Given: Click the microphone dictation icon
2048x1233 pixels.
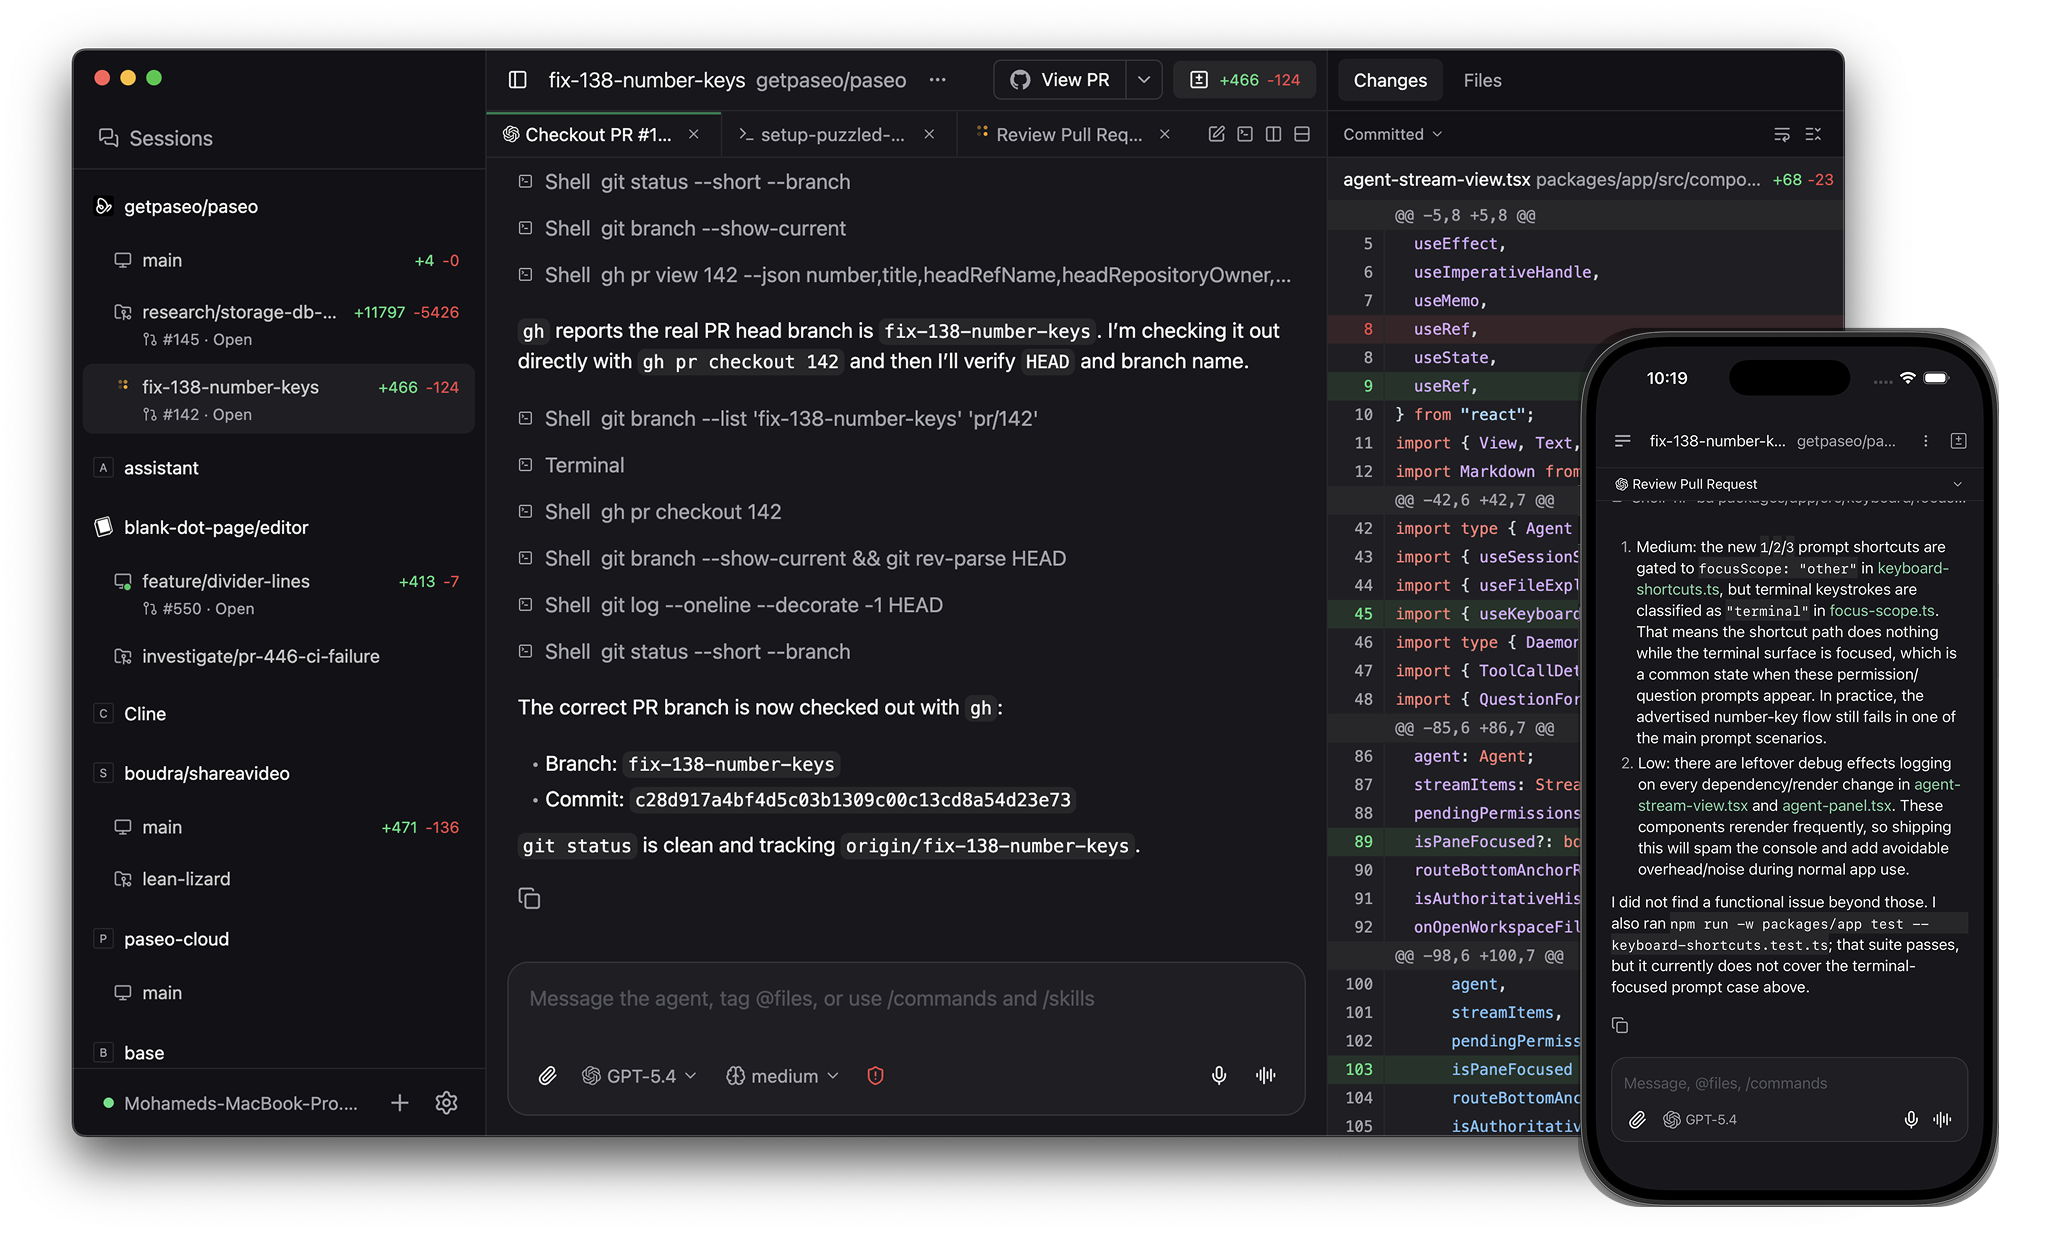Looking at the screenshot, I should pos(1218,1076).
